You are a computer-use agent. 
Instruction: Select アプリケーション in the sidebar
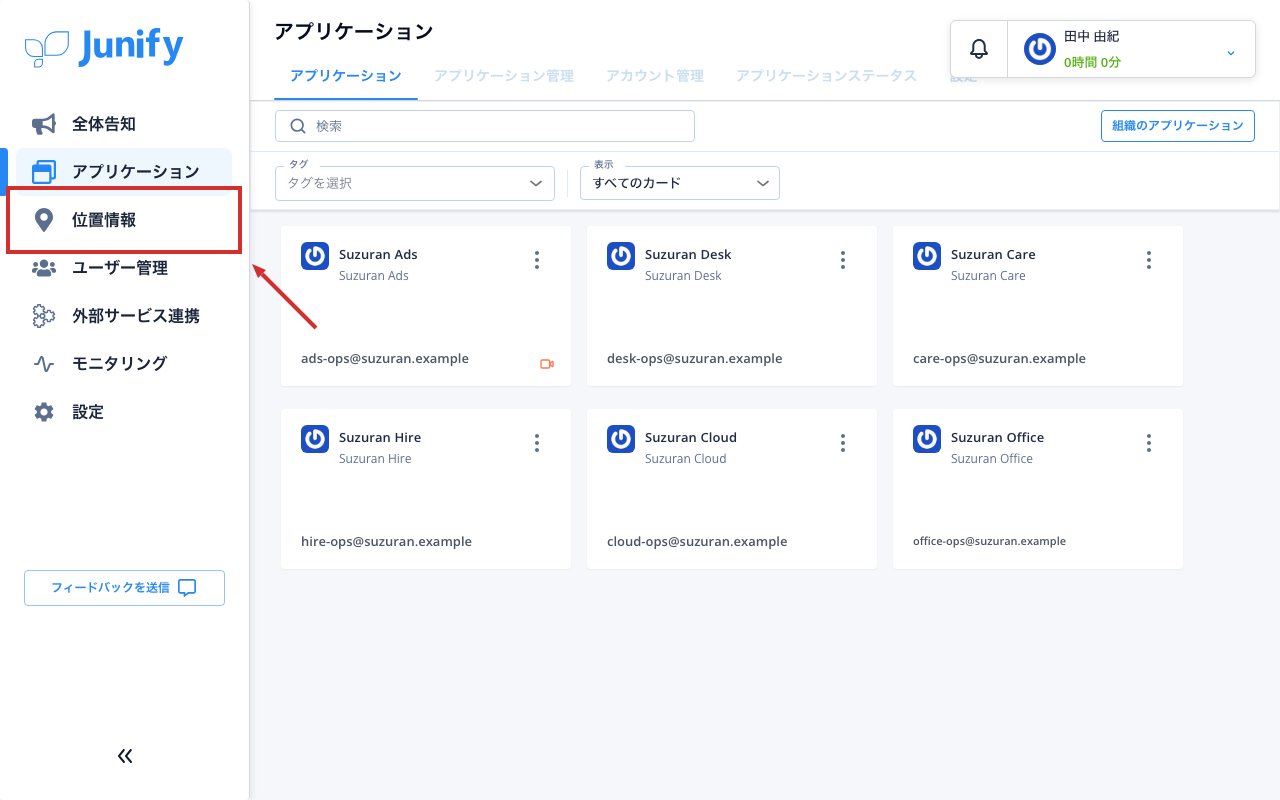(x=124, y=172)
